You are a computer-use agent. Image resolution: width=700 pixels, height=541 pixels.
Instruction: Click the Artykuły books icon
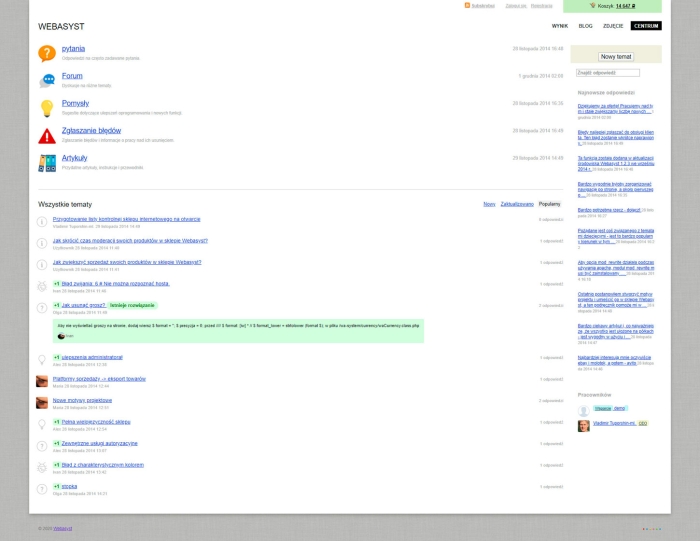(46, 162)
